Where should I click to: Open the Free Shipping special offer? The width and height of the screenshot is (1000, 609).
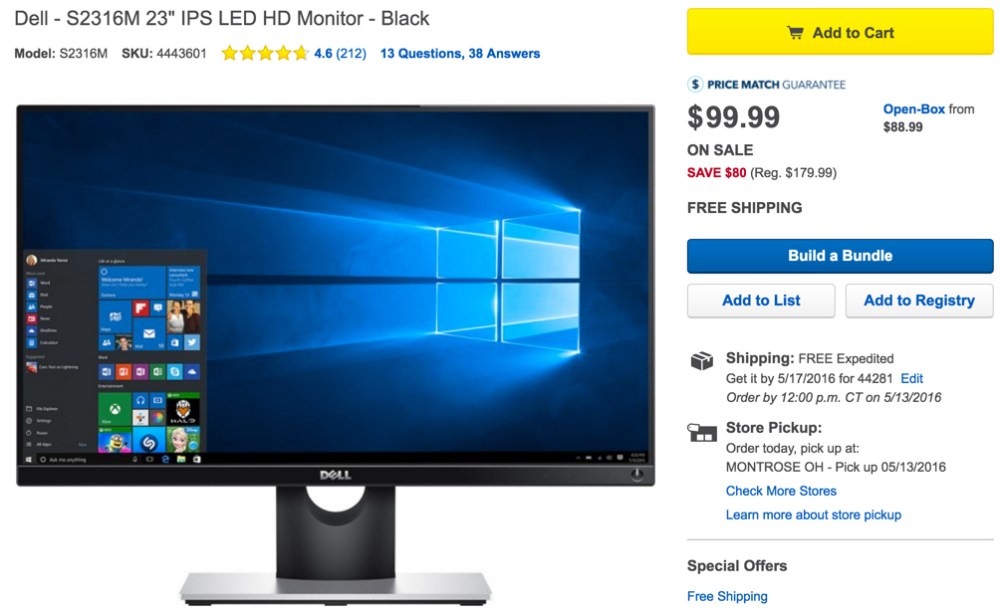click(727, 596)
